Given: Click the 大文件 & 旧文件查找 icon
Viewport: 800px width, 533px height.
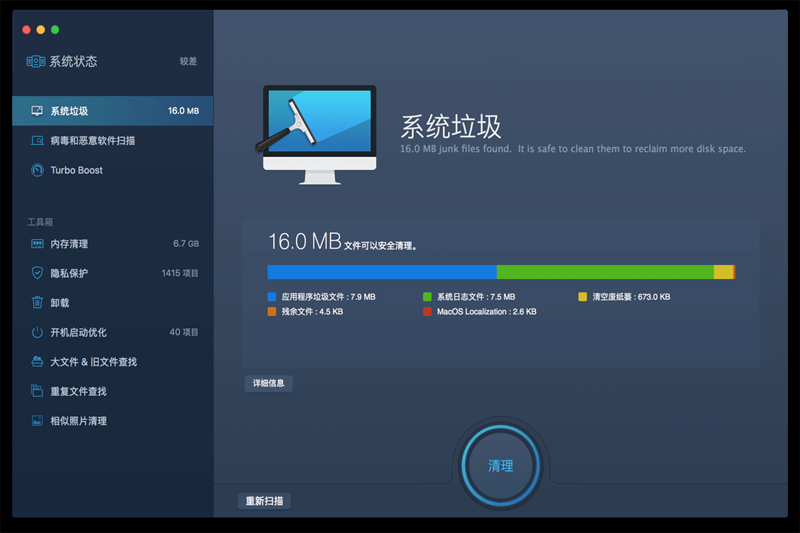Looking at the screenshot, I should point(37,362).
